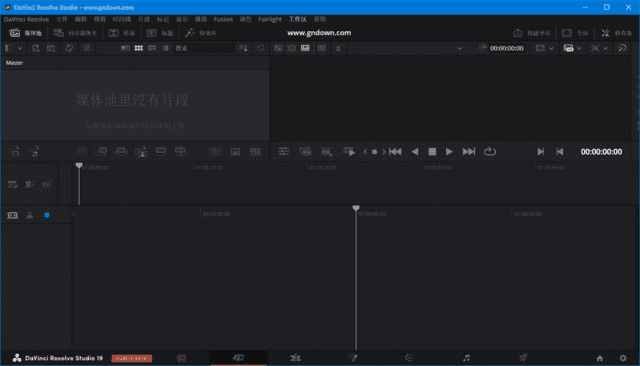Click the Place on Top edit icon
Image resolution: width=640 pixels, height=366 pixels.
[x=161, y=152]
